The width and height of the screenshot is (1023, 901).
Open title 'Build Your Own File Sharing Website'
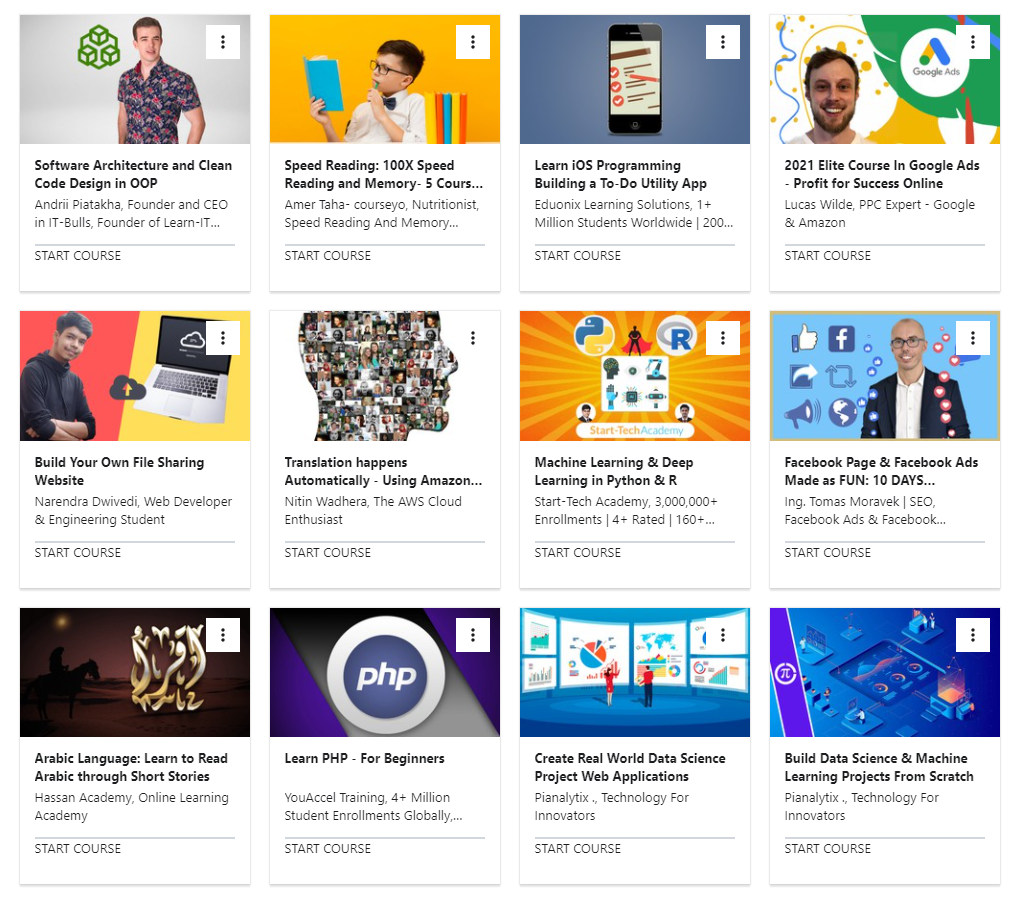click(x=119, y=472)
